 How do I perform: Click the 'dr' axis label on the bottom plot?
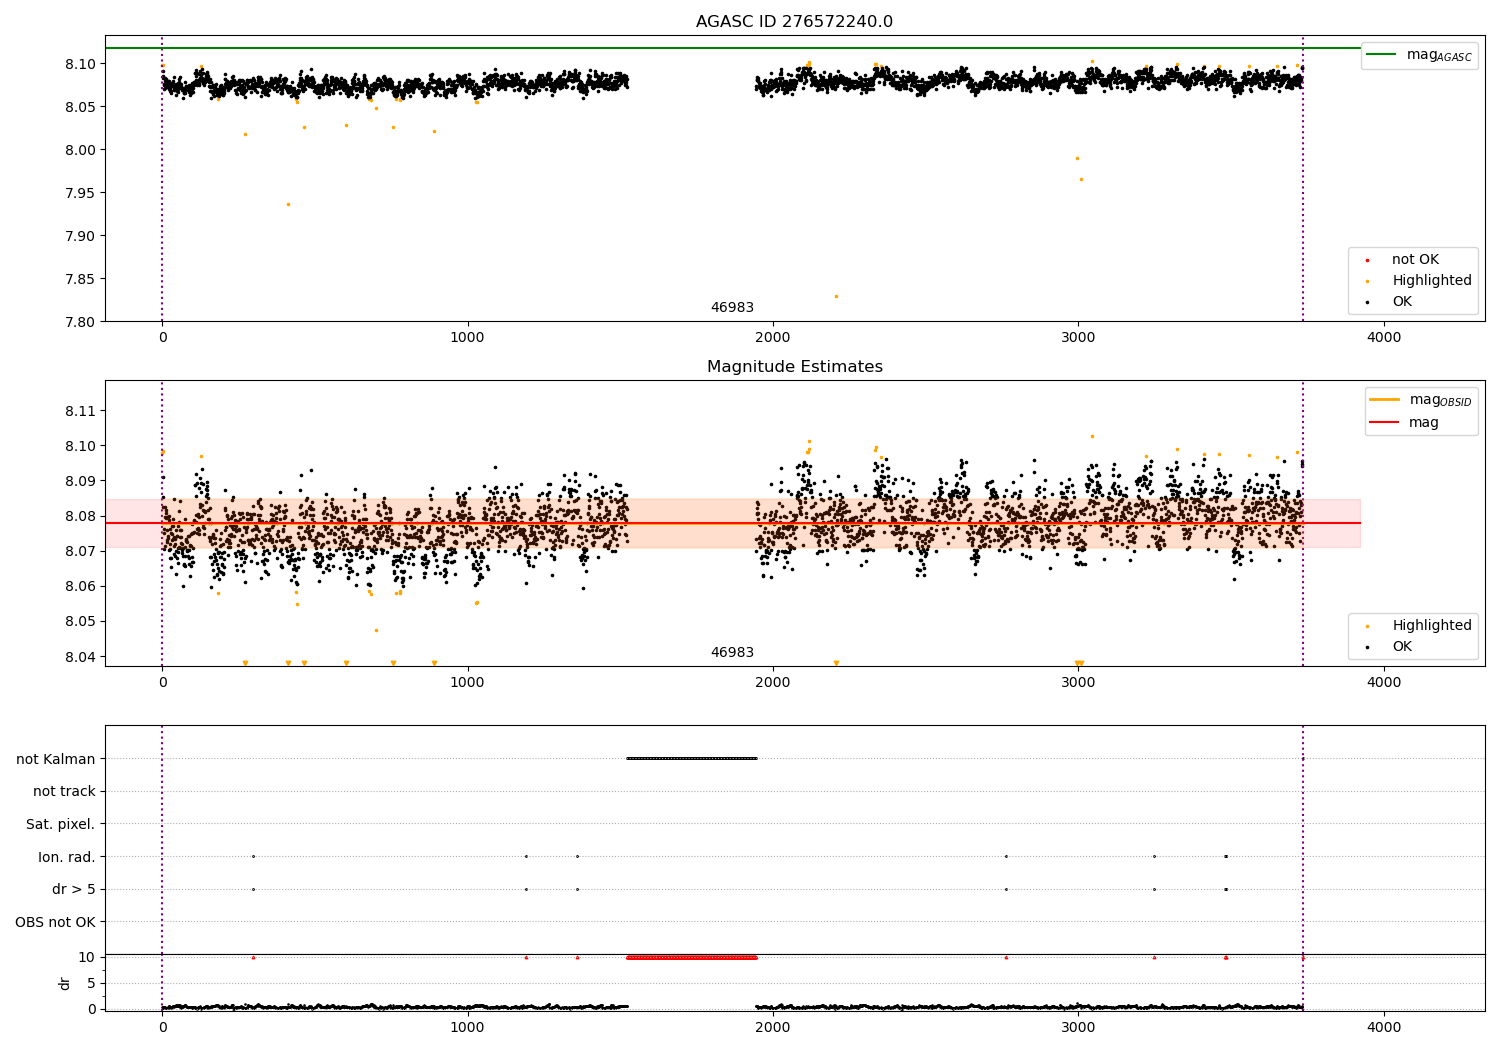pos(65,983)
